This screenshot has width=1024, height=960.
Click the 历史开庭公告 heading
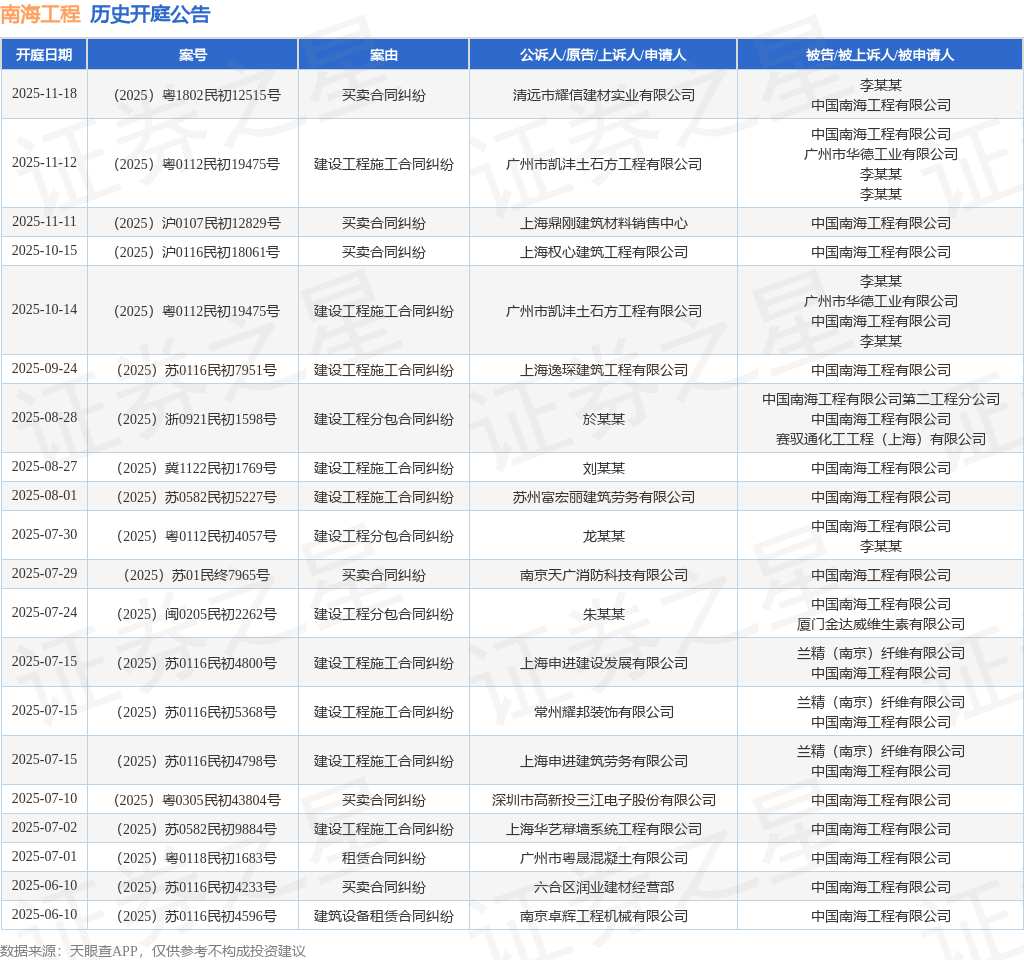coord(150,14)
